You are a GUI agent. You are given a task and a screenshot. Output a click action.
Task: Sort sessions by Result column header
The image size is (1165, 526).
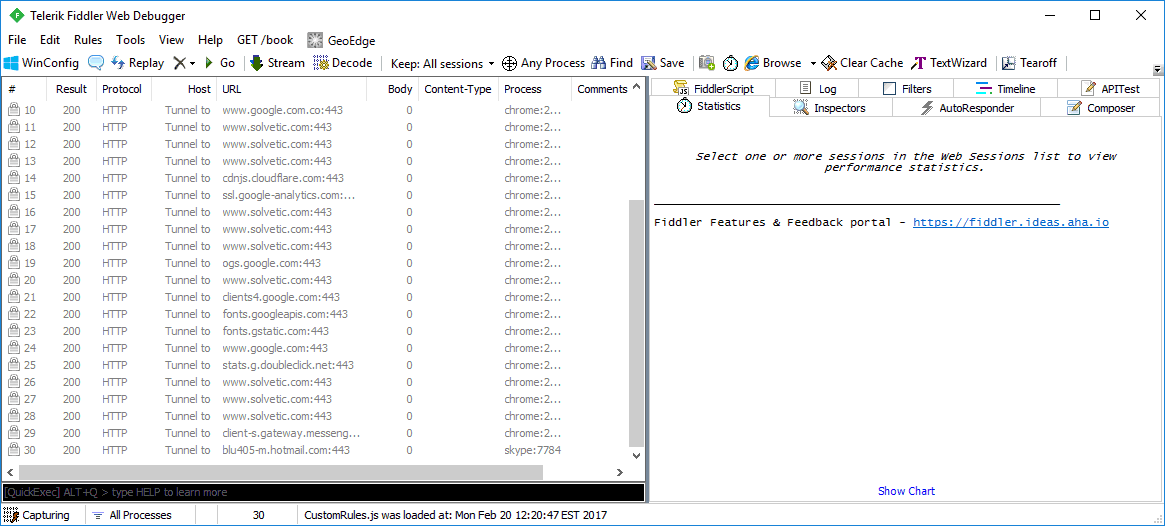pyautogui.click(x=71, y=89)
